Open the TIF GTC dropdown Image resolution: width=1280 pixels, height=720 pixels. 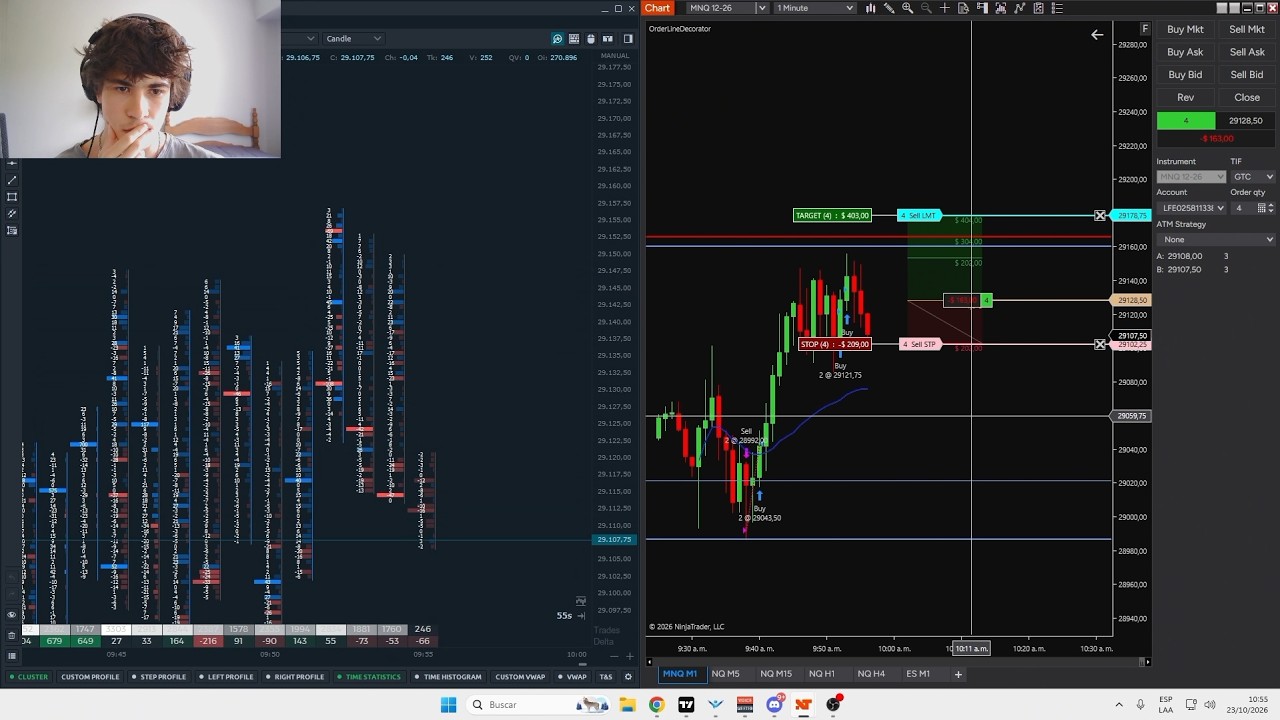coord(1252,177)
